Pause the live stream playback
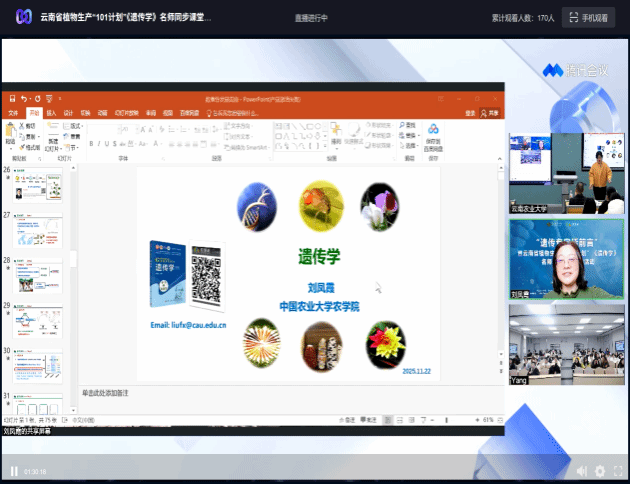The height and width of the screenshot is (484, 630). coord(14,471)
